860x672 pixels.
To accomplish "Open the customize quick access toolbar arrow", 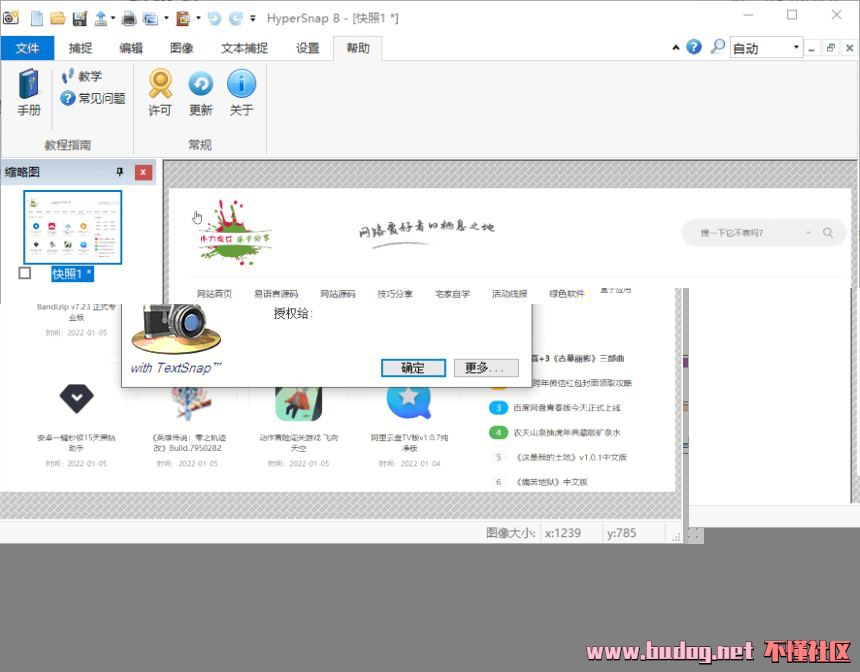I will (253, 18).
